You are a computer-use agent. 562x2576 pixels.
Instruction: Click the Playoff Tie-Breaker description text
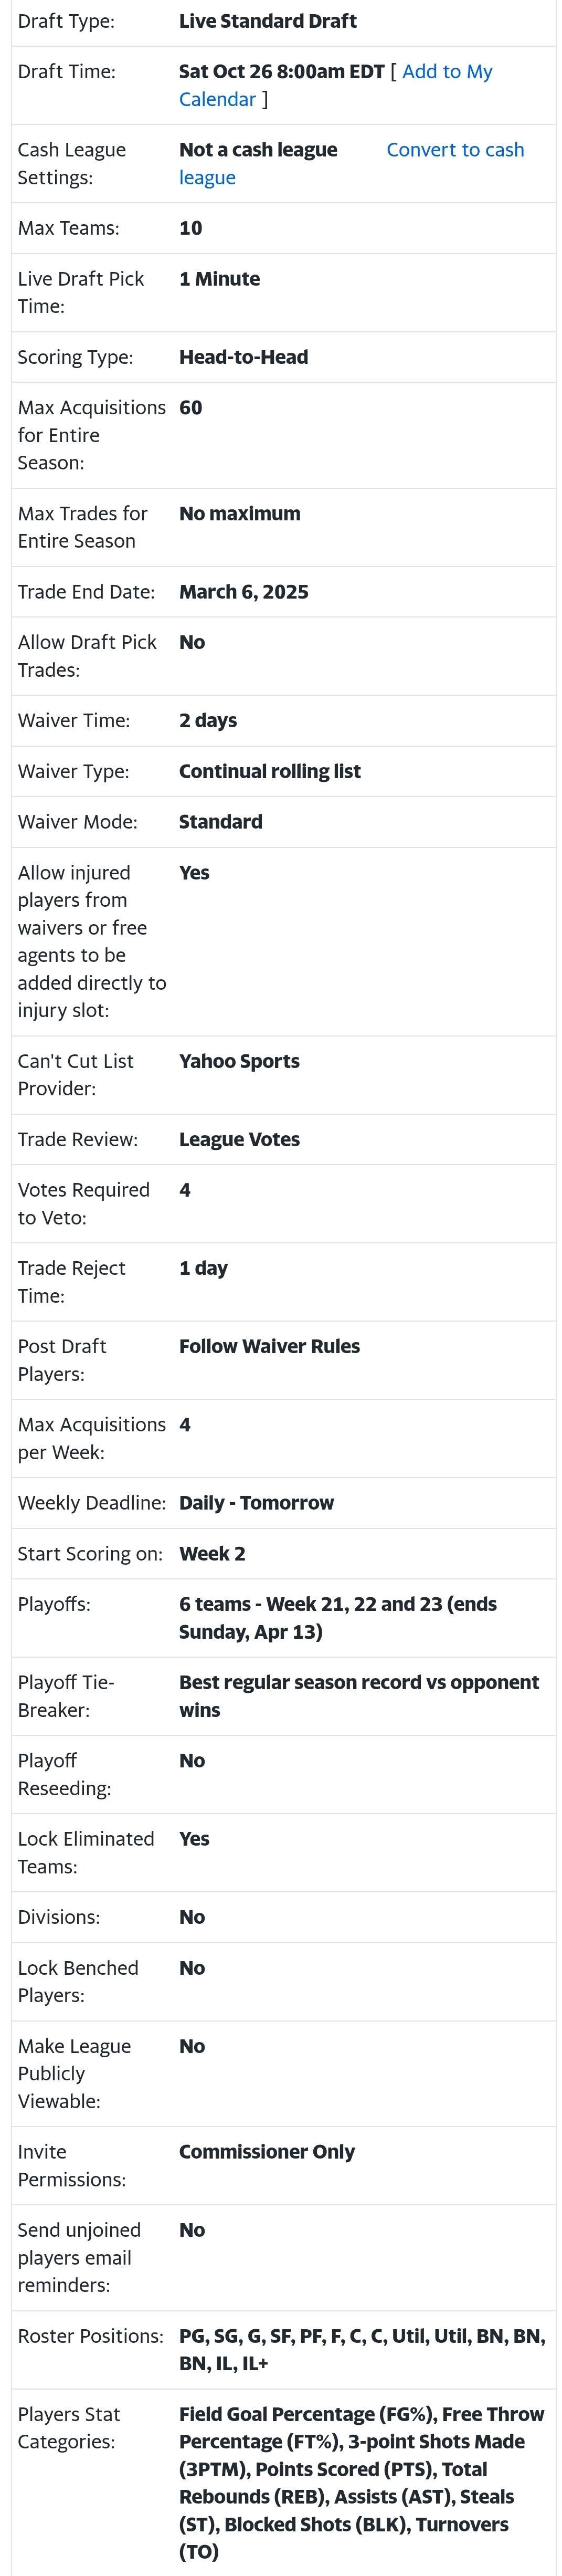point(358,1695)
